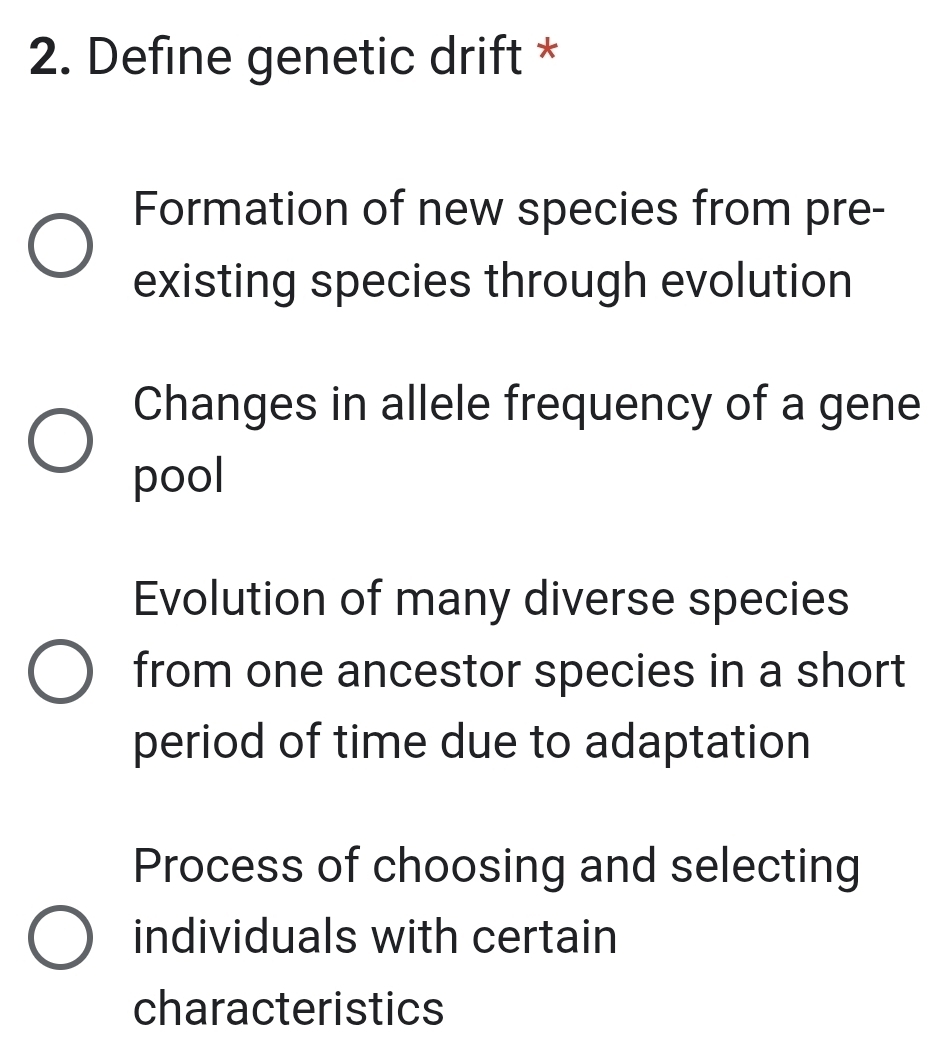This screenshot has width=933, height=1052.
Task: Click the word 'characteristics' in last option
Action: [287, 1010]
